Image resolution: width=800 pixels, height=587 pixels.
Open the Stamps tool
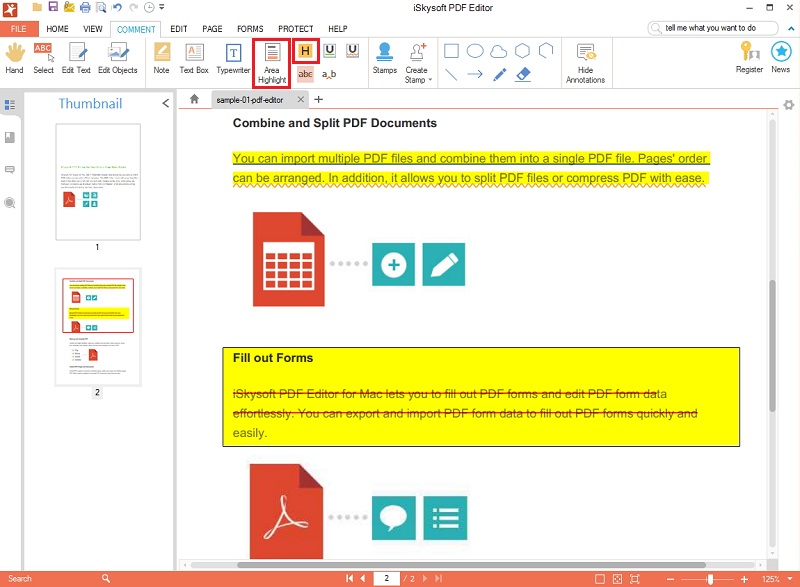[385, 62]
